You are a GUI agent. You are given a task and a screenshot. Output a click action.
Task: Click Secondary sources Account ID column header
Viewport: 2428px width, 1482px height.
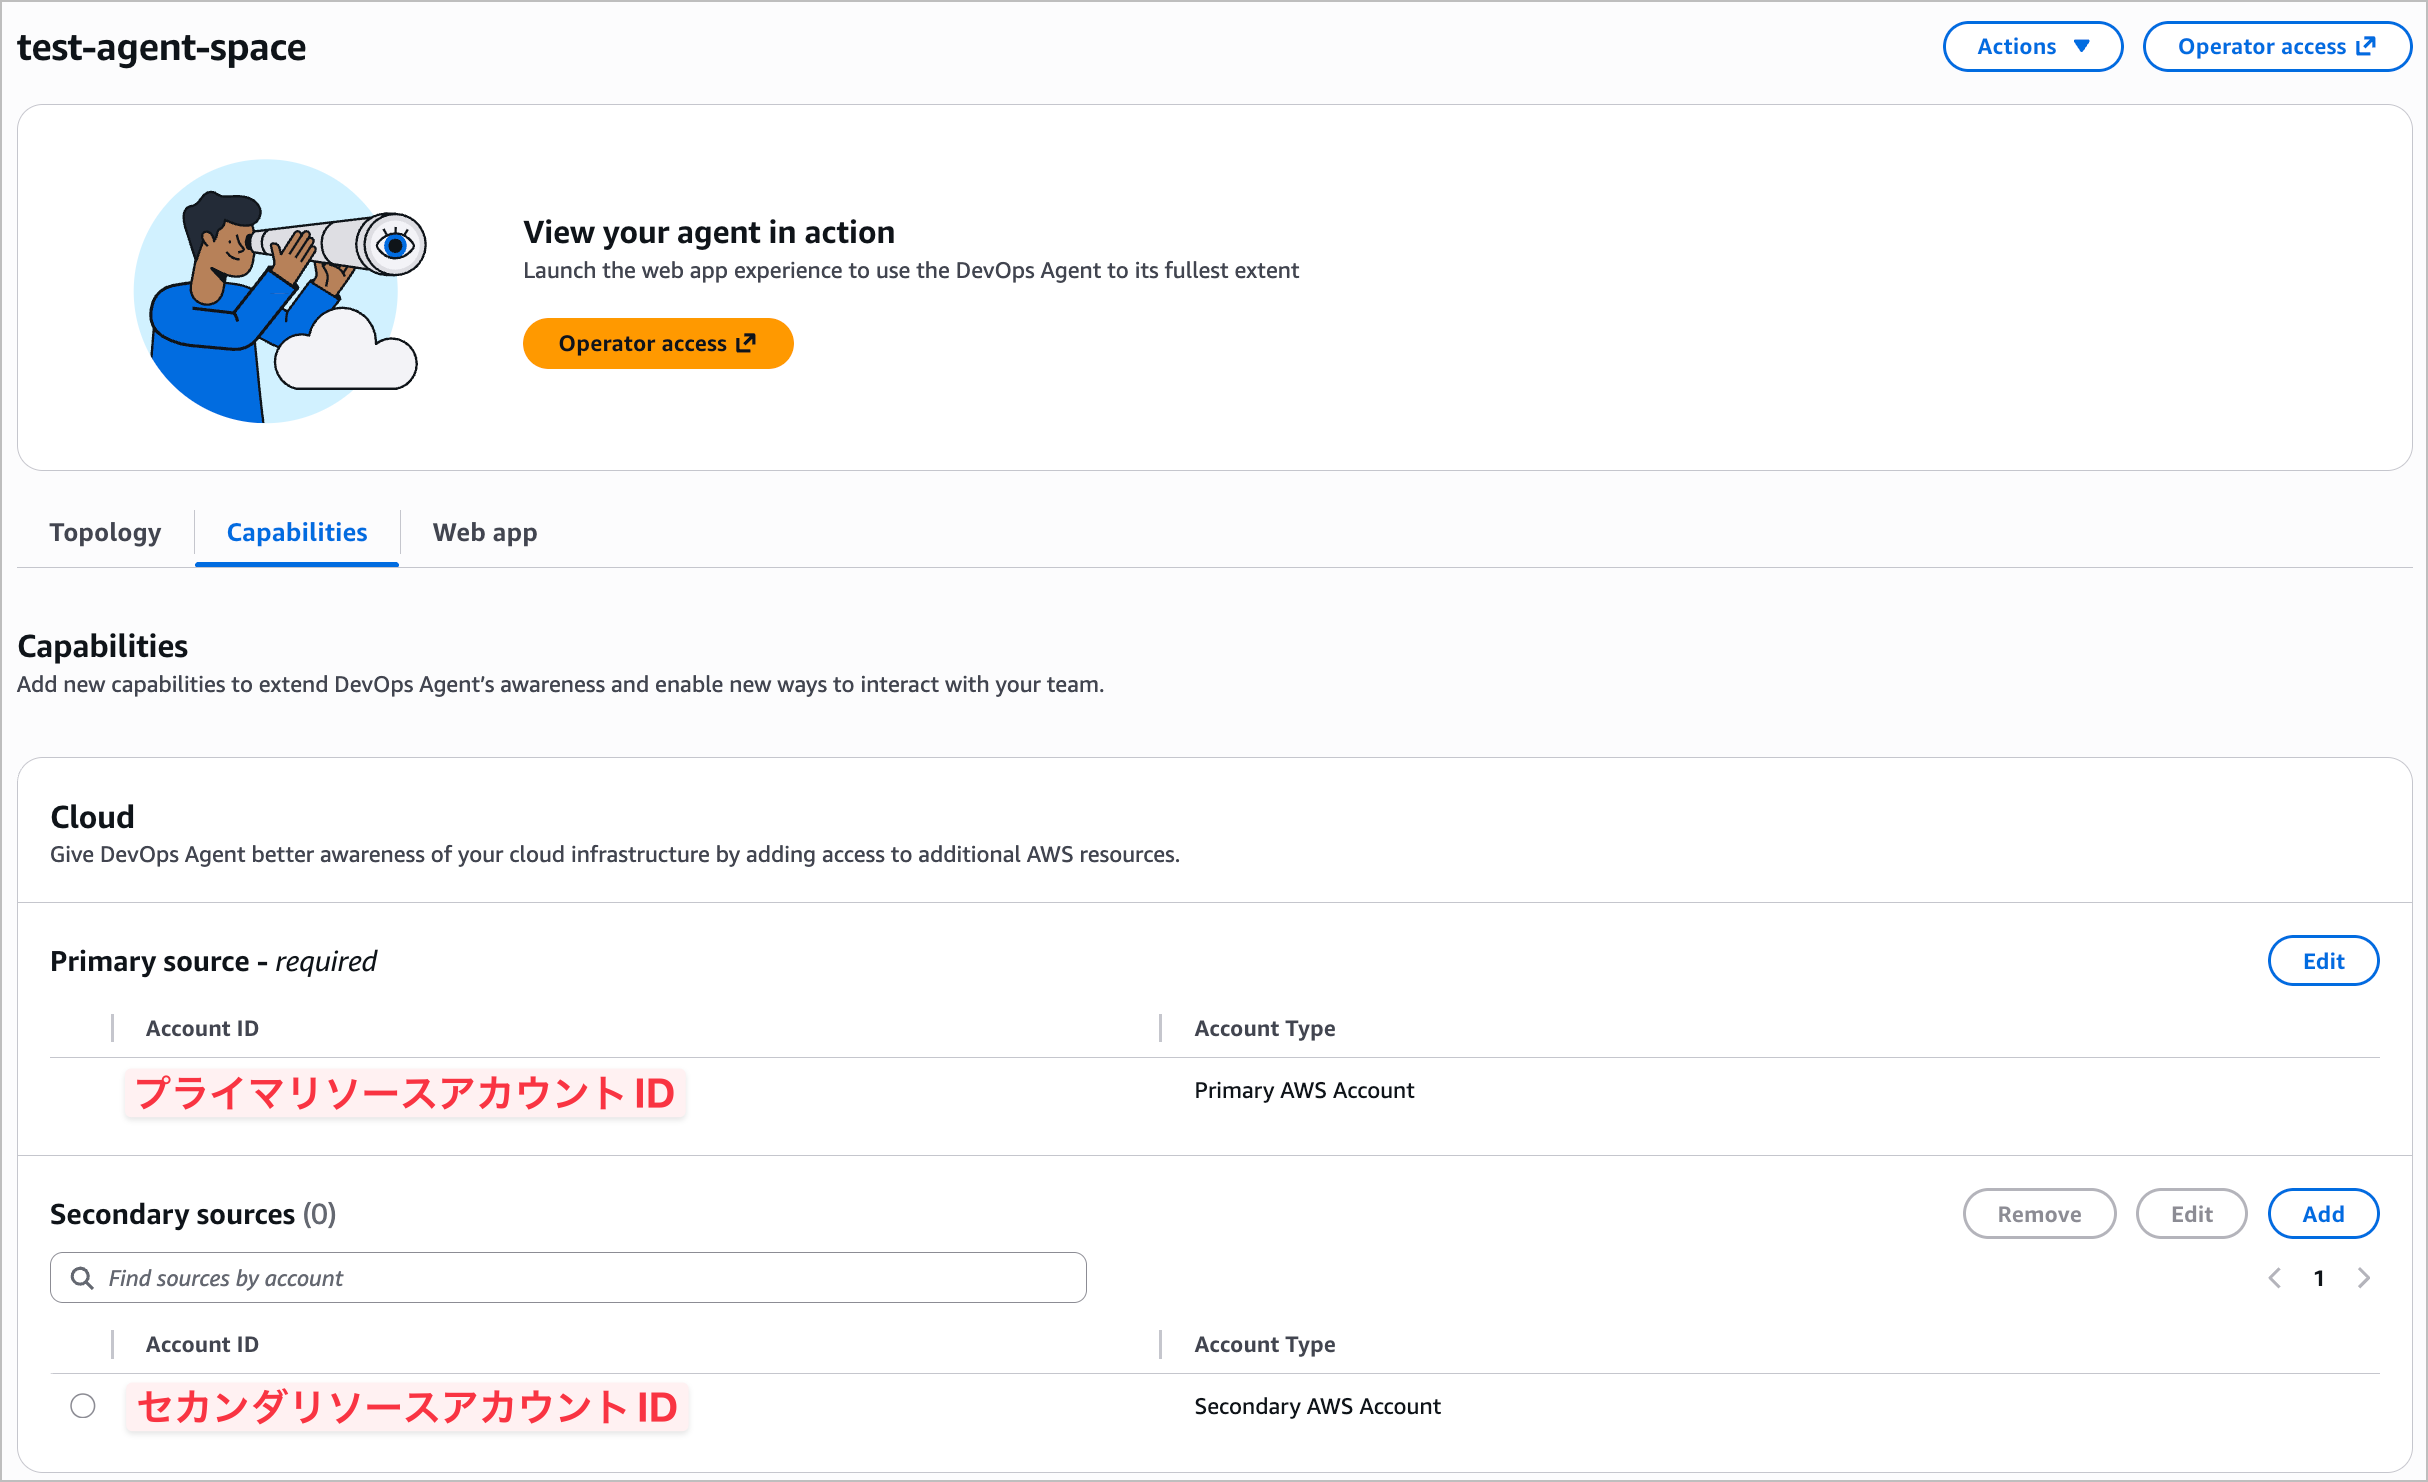coord(202,1344)
